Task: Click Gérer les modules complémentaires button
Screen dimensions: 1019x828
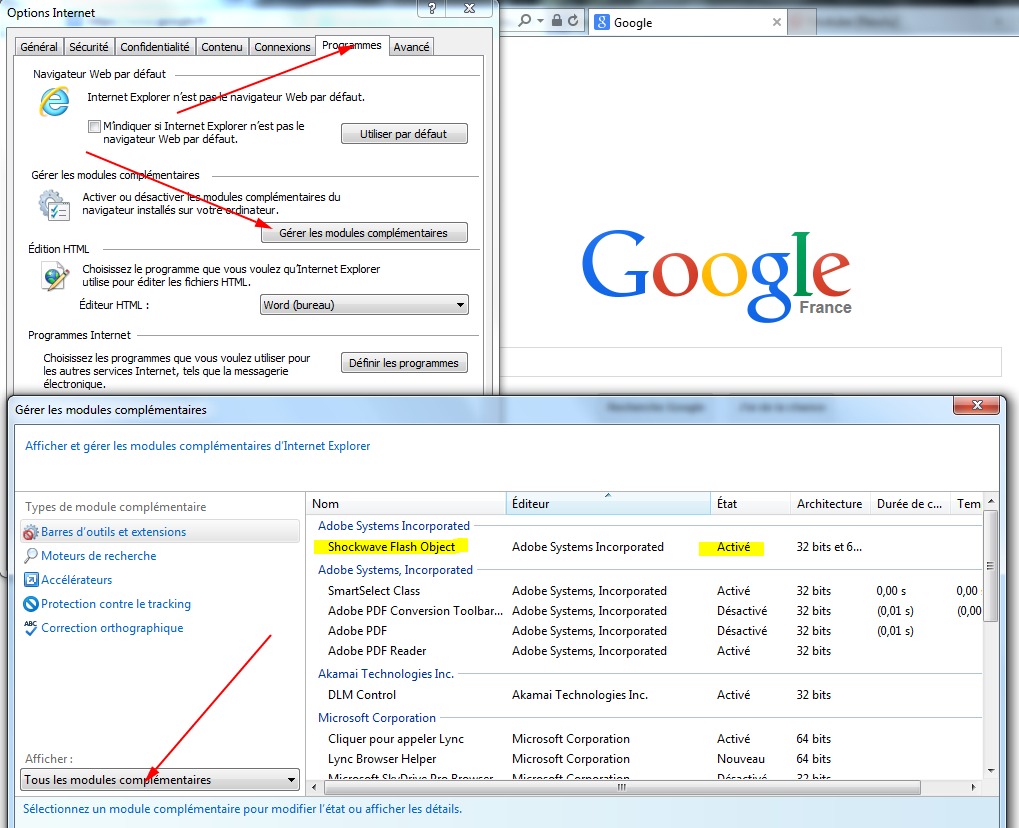Action: click(x=364, y=233)
